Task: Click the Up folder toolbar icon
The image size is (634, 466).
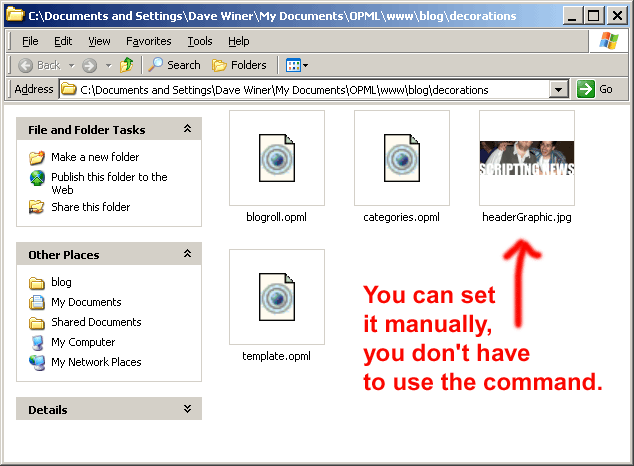Action: click(126, 65)
